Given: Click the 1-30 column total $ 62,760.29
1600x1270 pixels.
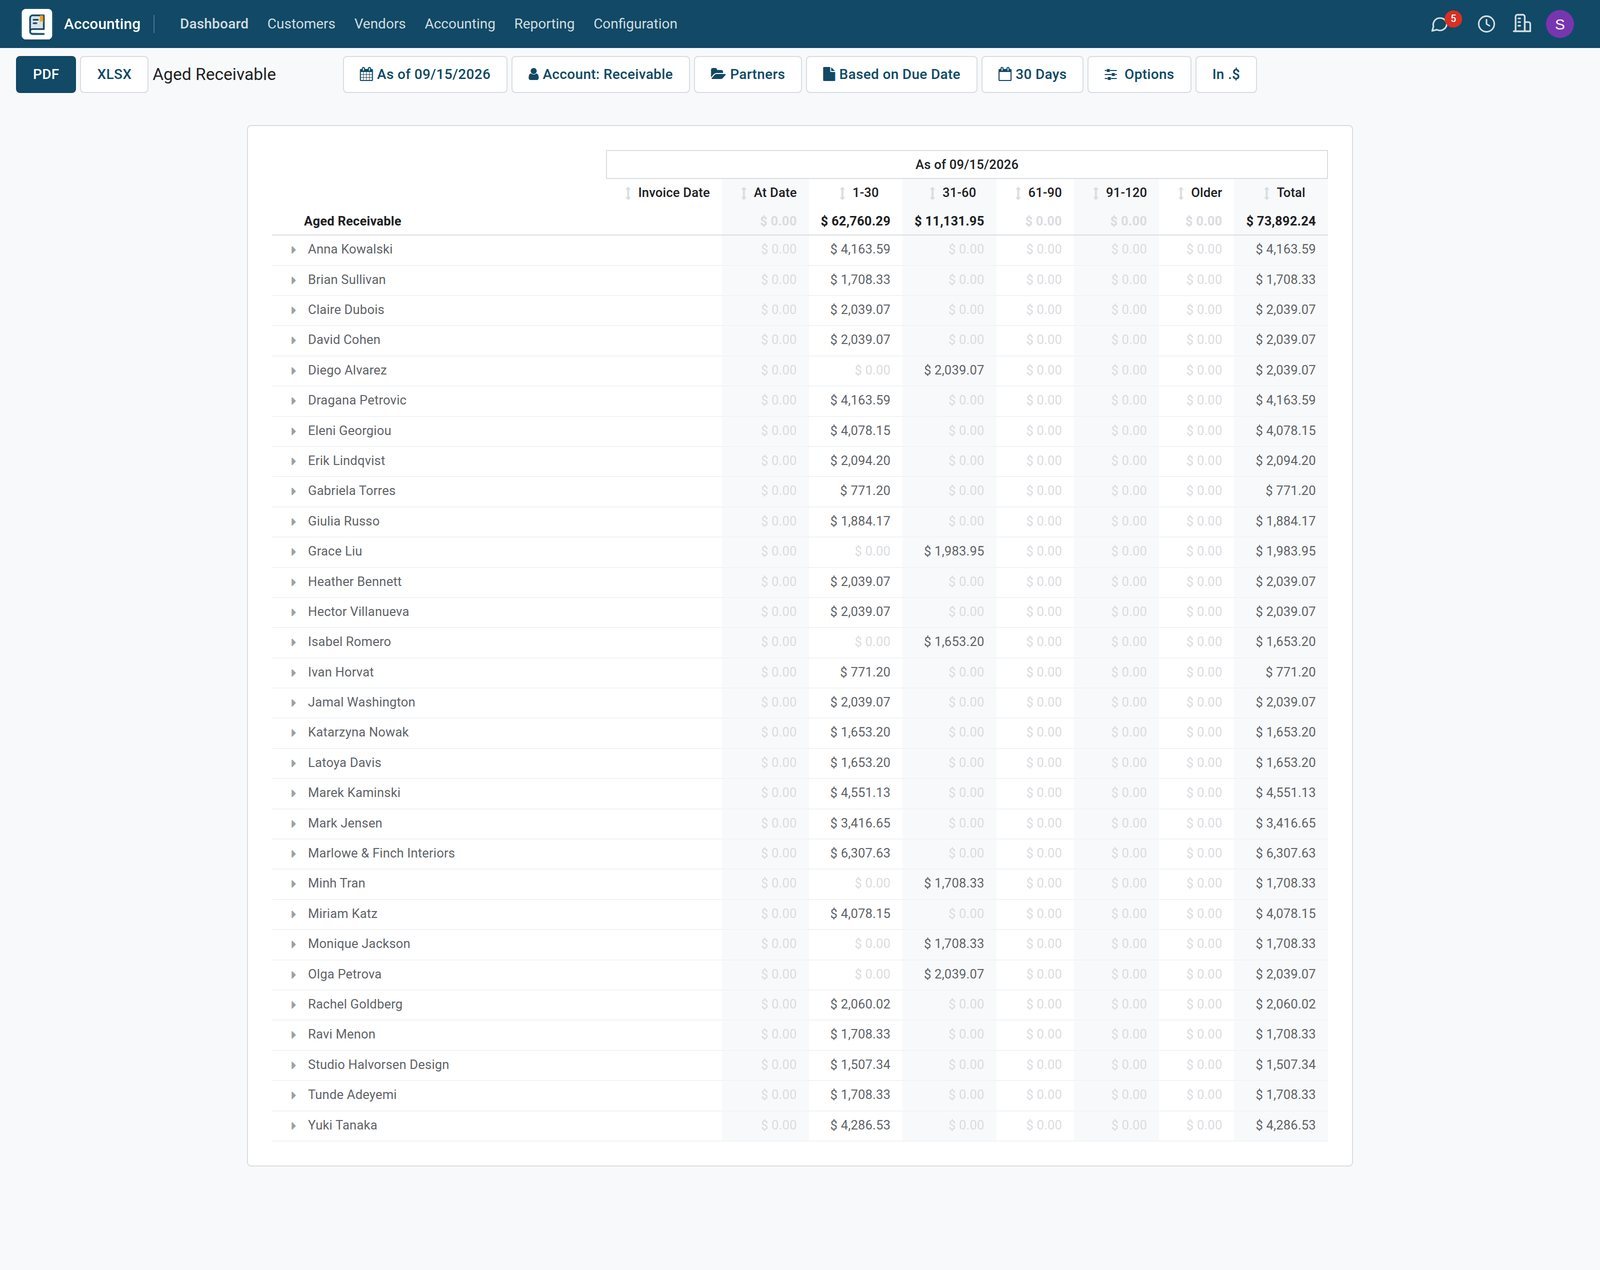Looking at the screenshot, I should [855, 221].
